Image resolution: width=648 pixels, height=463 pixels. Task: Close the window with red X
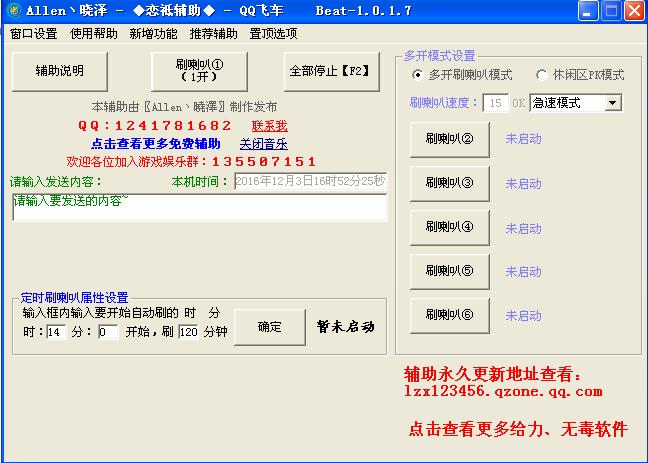634,11
